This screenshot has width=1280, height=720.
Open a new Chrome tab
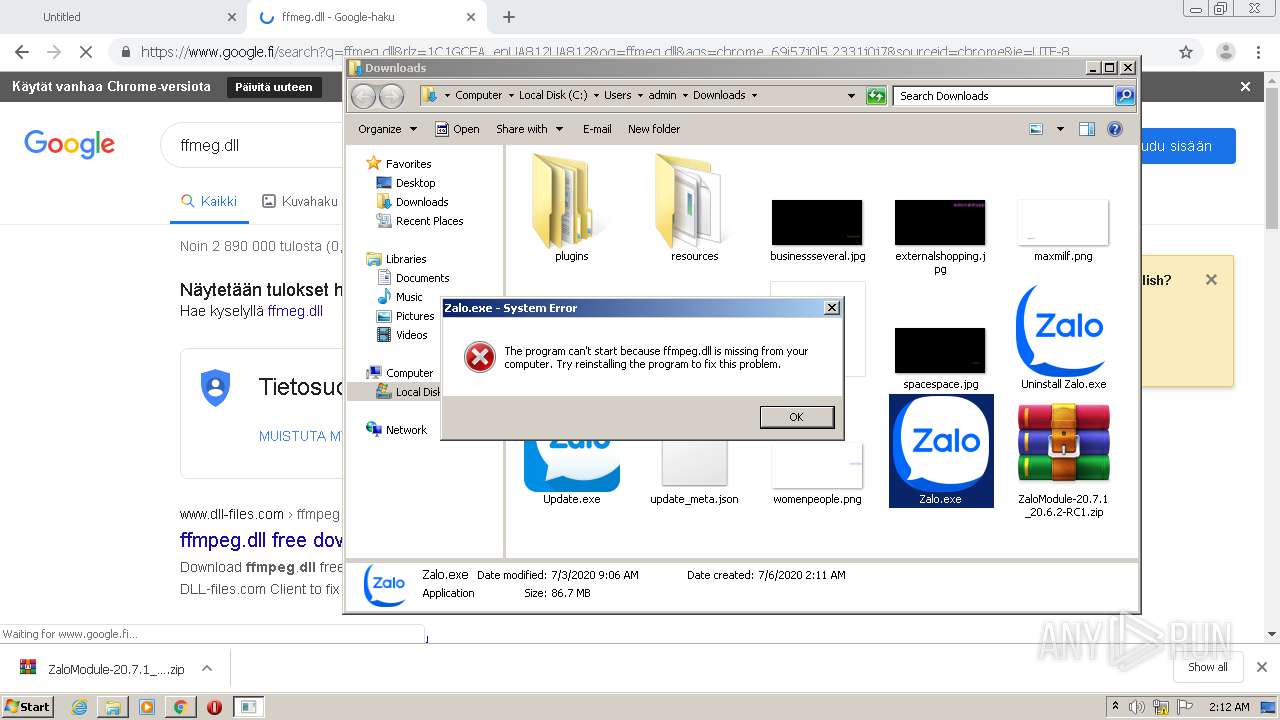[509, 17]
